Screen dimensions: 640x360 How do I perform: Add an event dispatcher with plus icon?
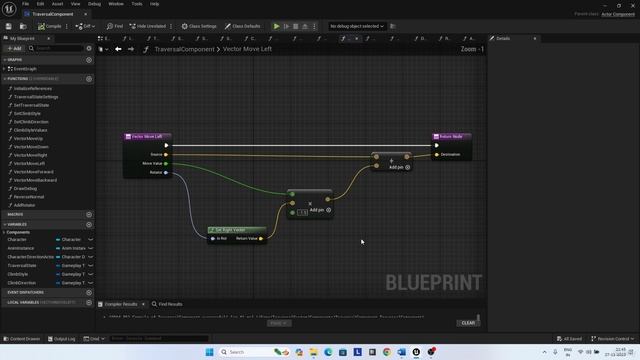pyautogui.click(x=89, y=293)
